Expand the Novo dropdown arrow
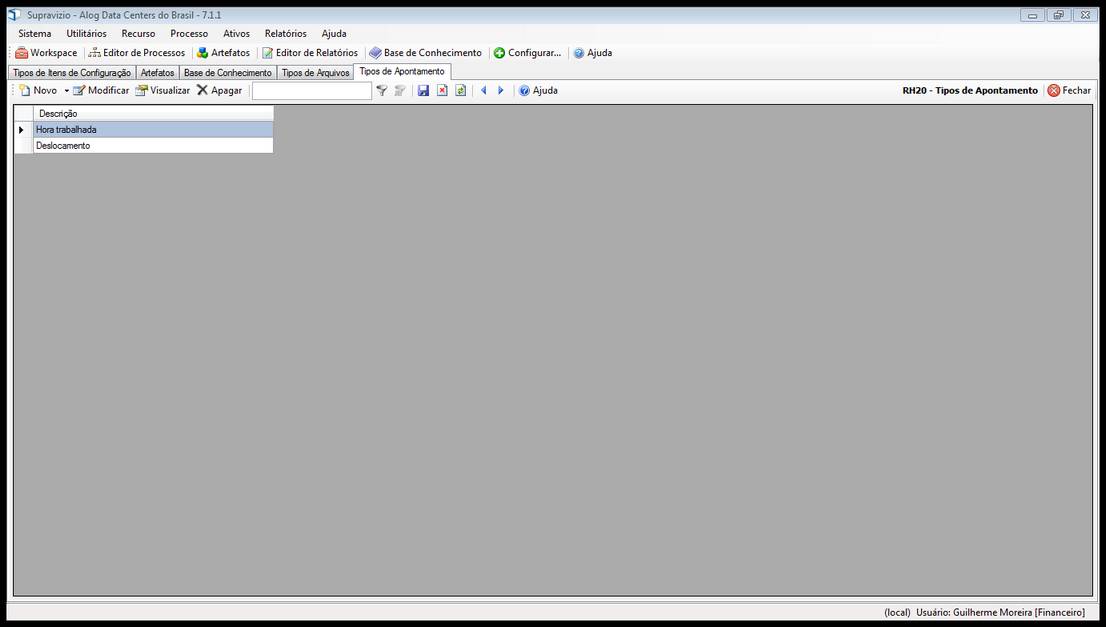The height and width of the screenshot is (627, 1106). (66, 91)
